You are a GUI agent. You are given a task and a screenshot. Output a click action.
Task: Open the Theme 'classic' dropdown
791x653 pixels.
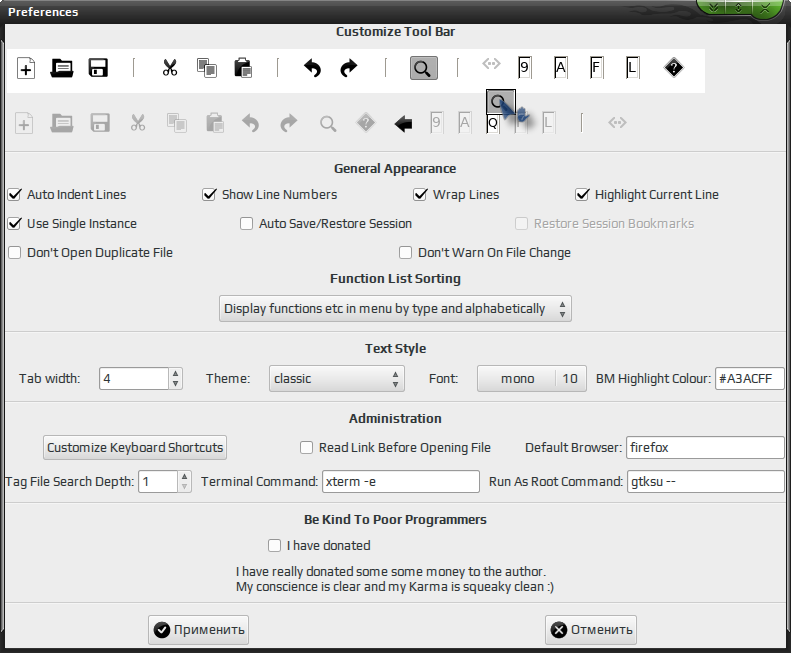[336, 378]
